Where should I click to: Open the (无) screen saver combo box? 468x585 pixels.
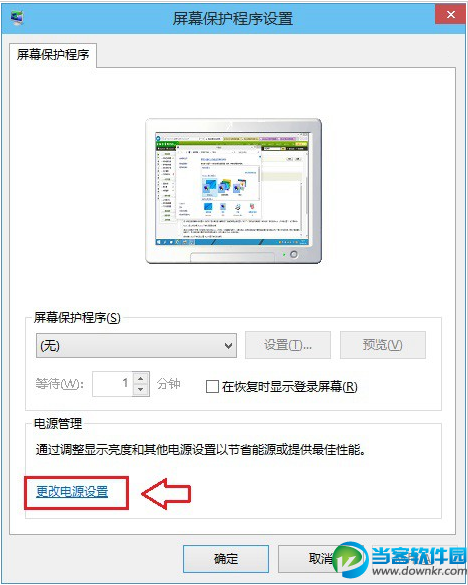tap(136, 345)
